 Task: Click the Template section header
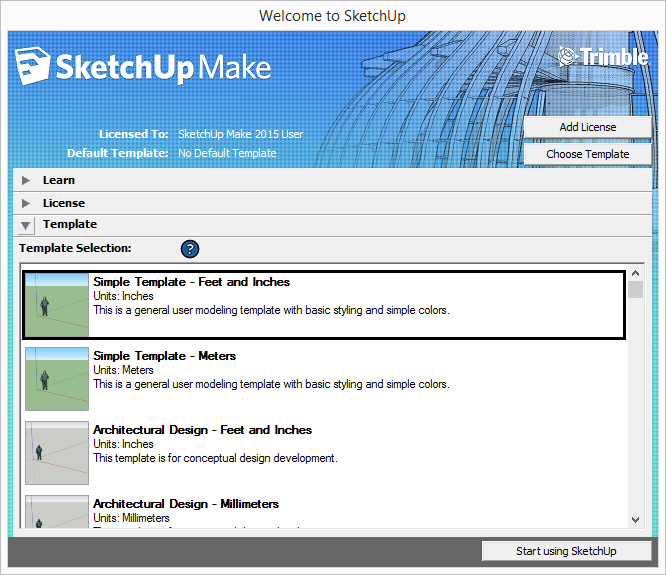pos(333,225)
